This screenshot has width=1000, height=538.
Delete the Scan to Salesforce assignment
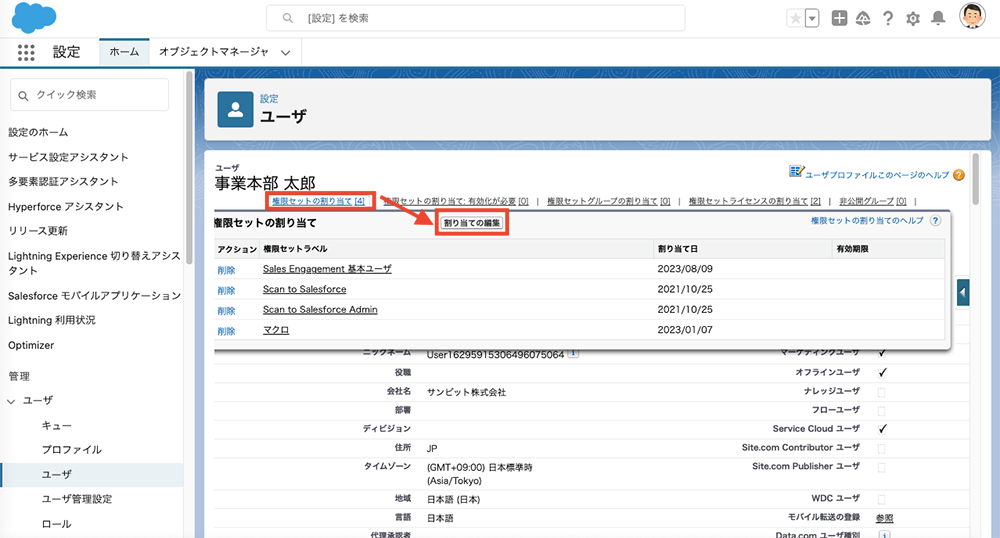tap(226, 291)
